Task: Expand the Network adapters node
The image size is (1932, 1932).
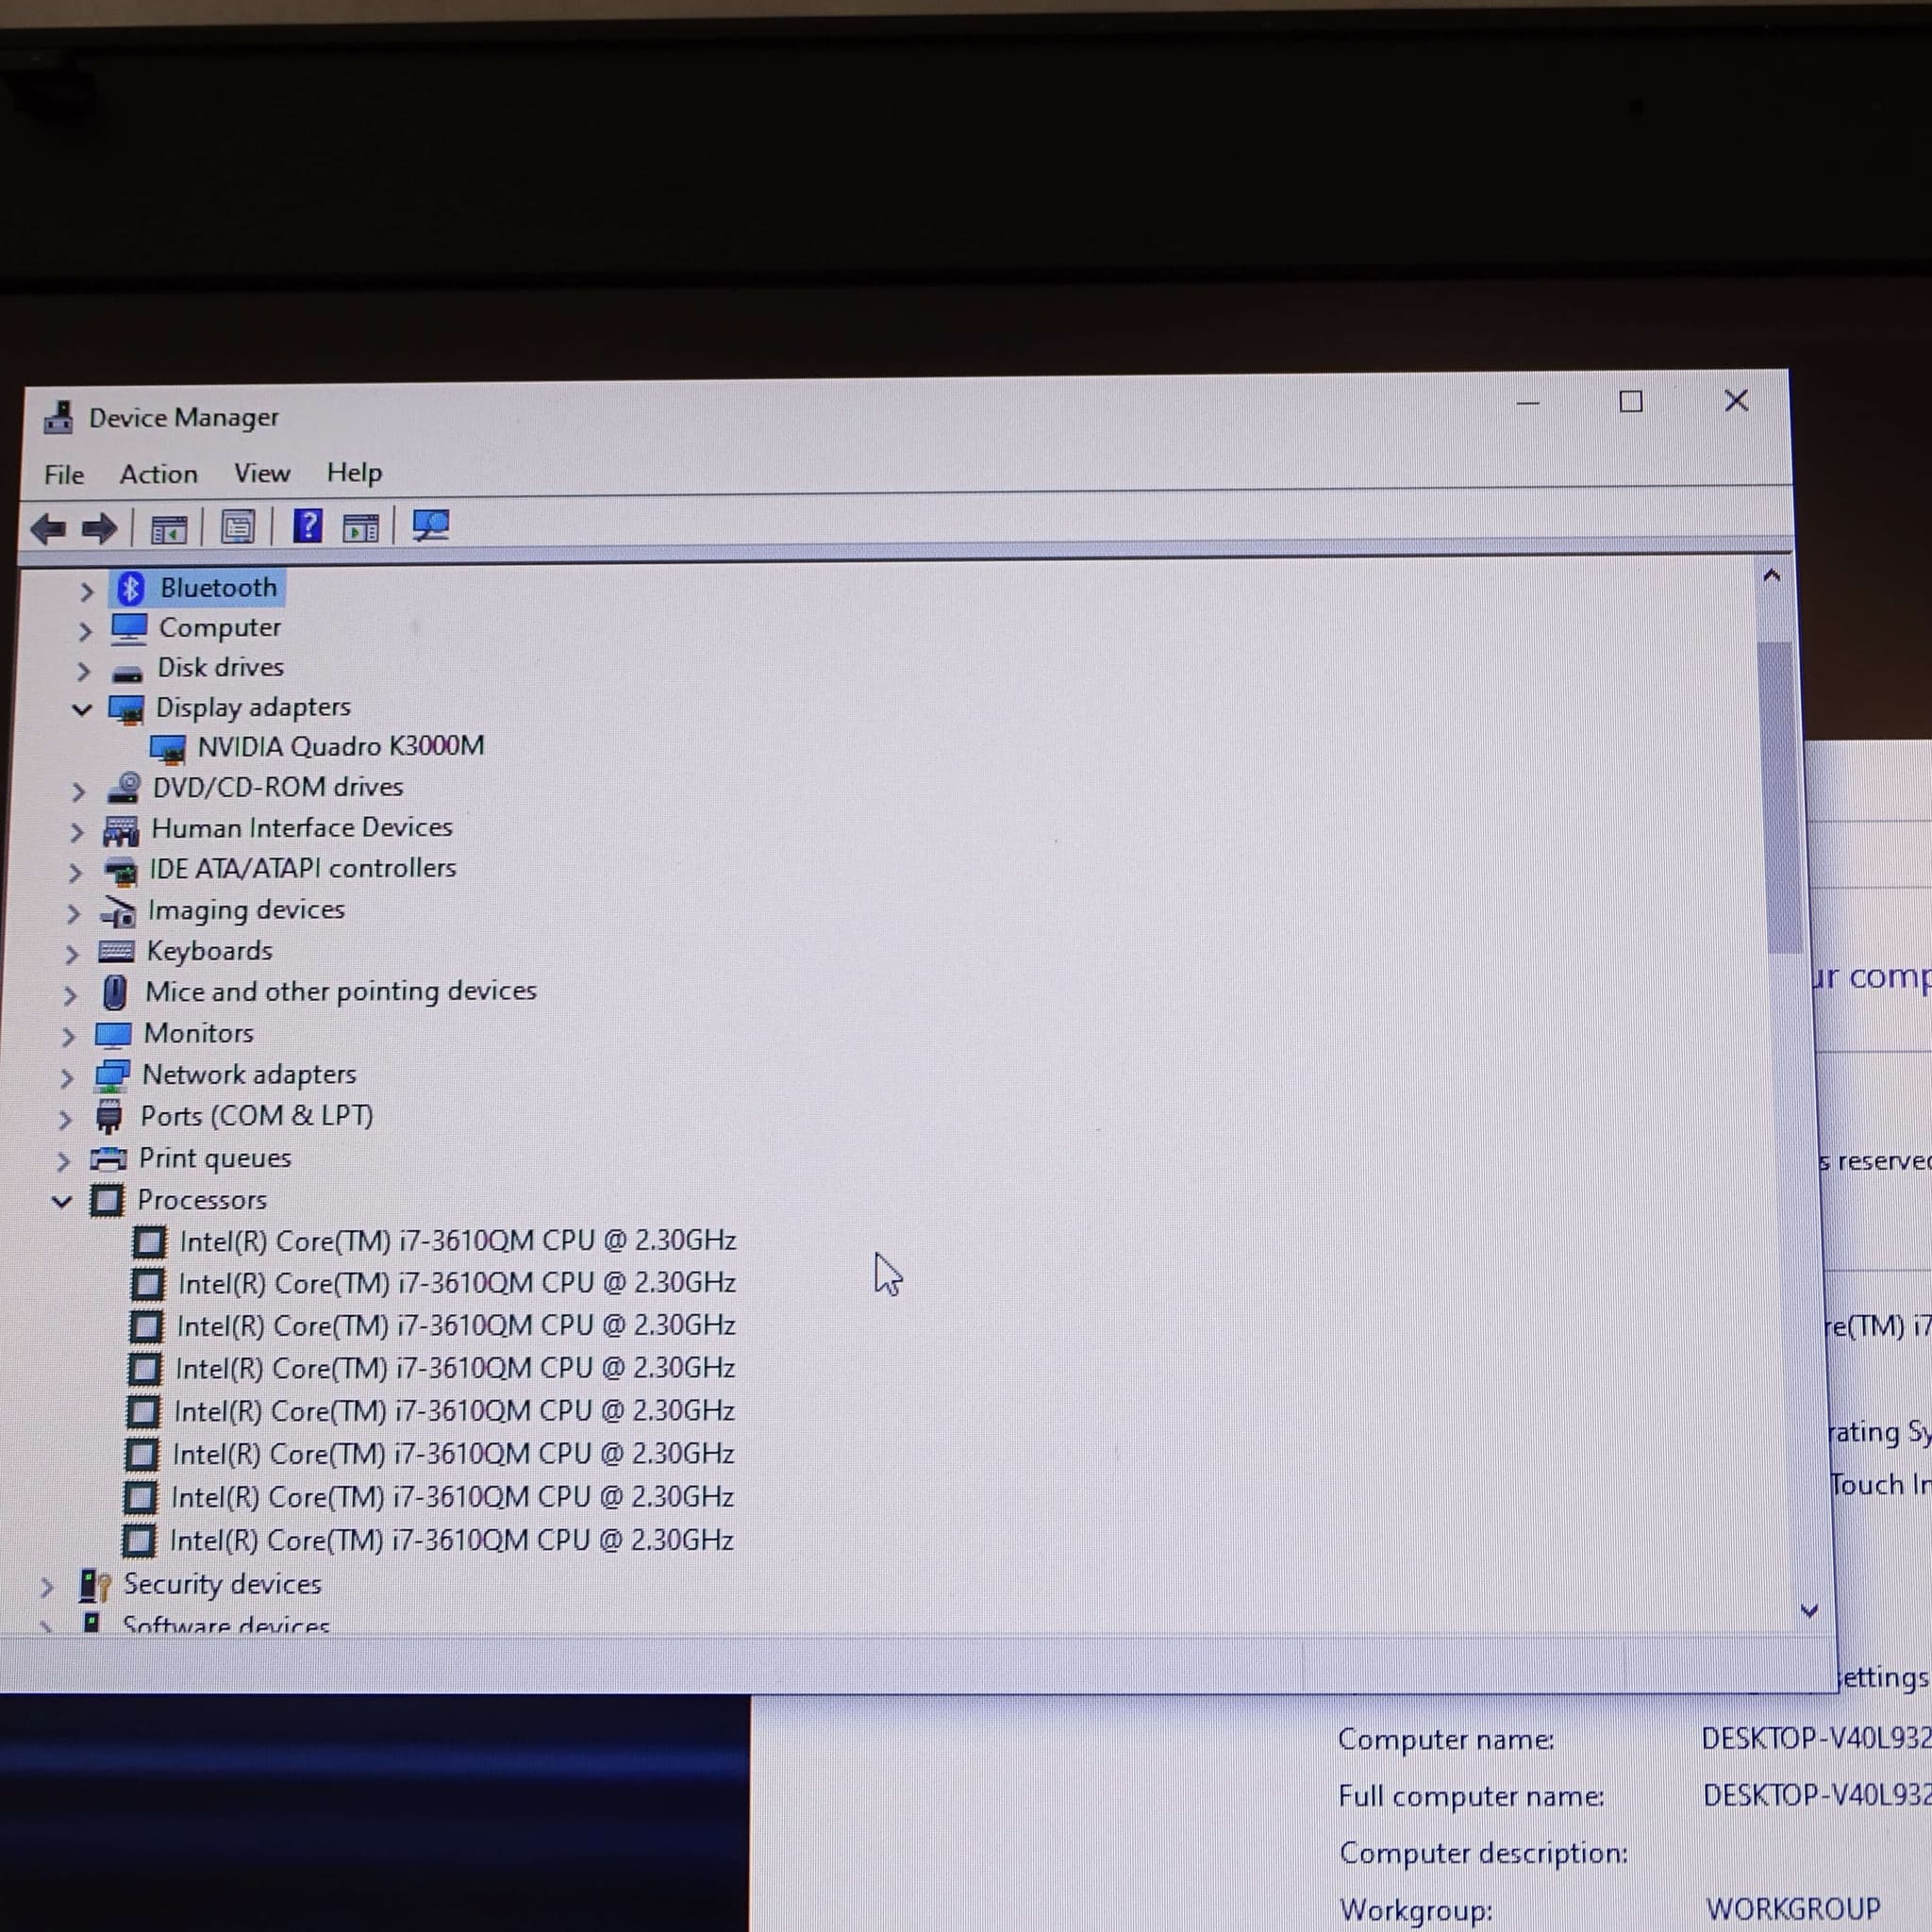Action: pyautogui.click(x=67, y=1078)
